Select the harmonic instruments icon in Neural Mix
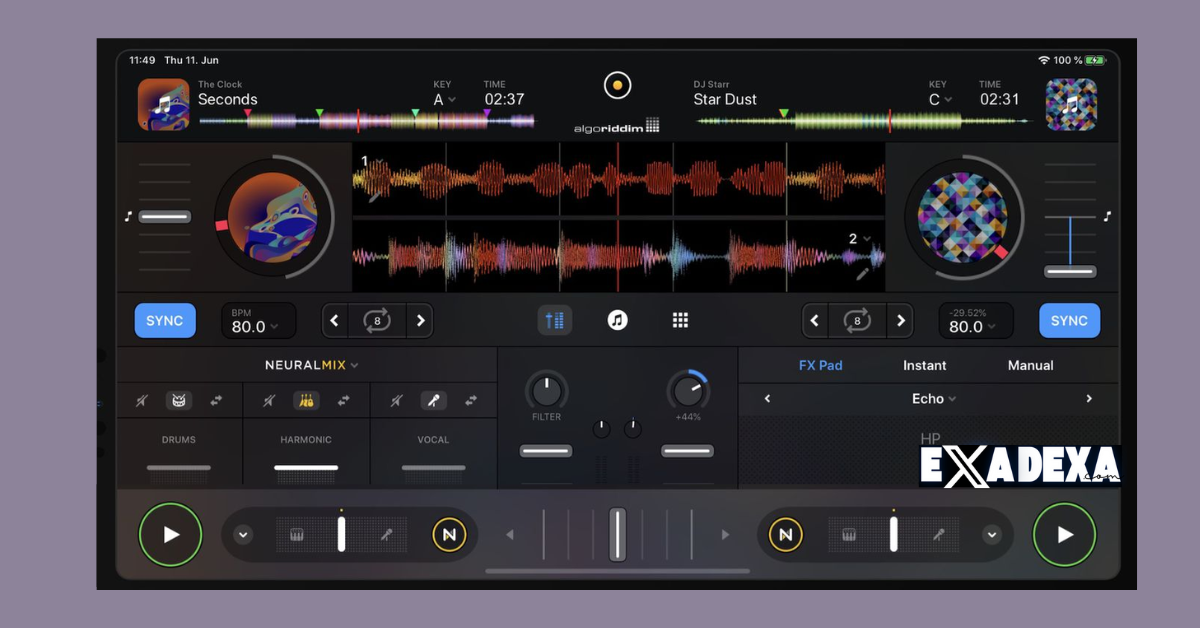1200x628 pixels. coord(307,399)
